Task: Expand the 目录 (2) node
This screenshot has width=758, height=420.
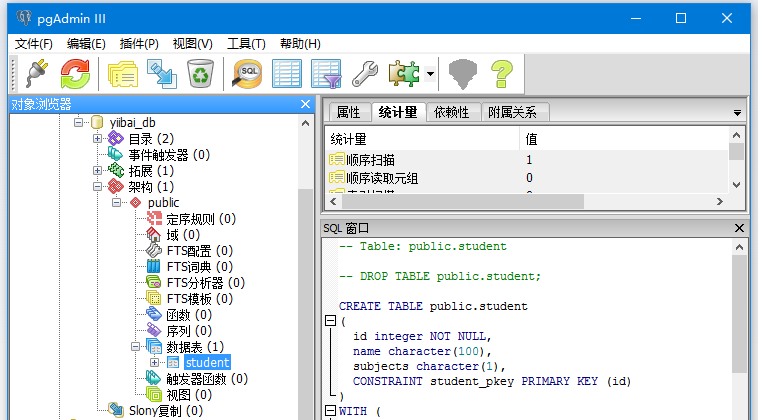Action: point(97,139)
